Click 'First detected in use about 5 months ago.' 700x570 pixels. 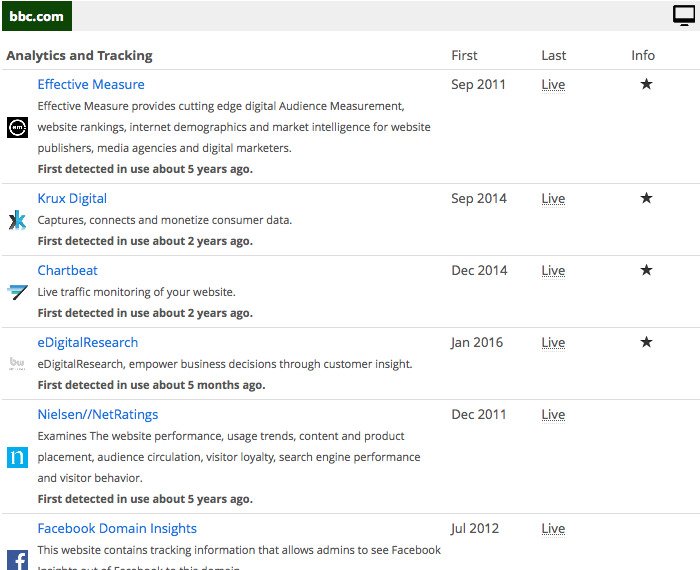[151, 385]
